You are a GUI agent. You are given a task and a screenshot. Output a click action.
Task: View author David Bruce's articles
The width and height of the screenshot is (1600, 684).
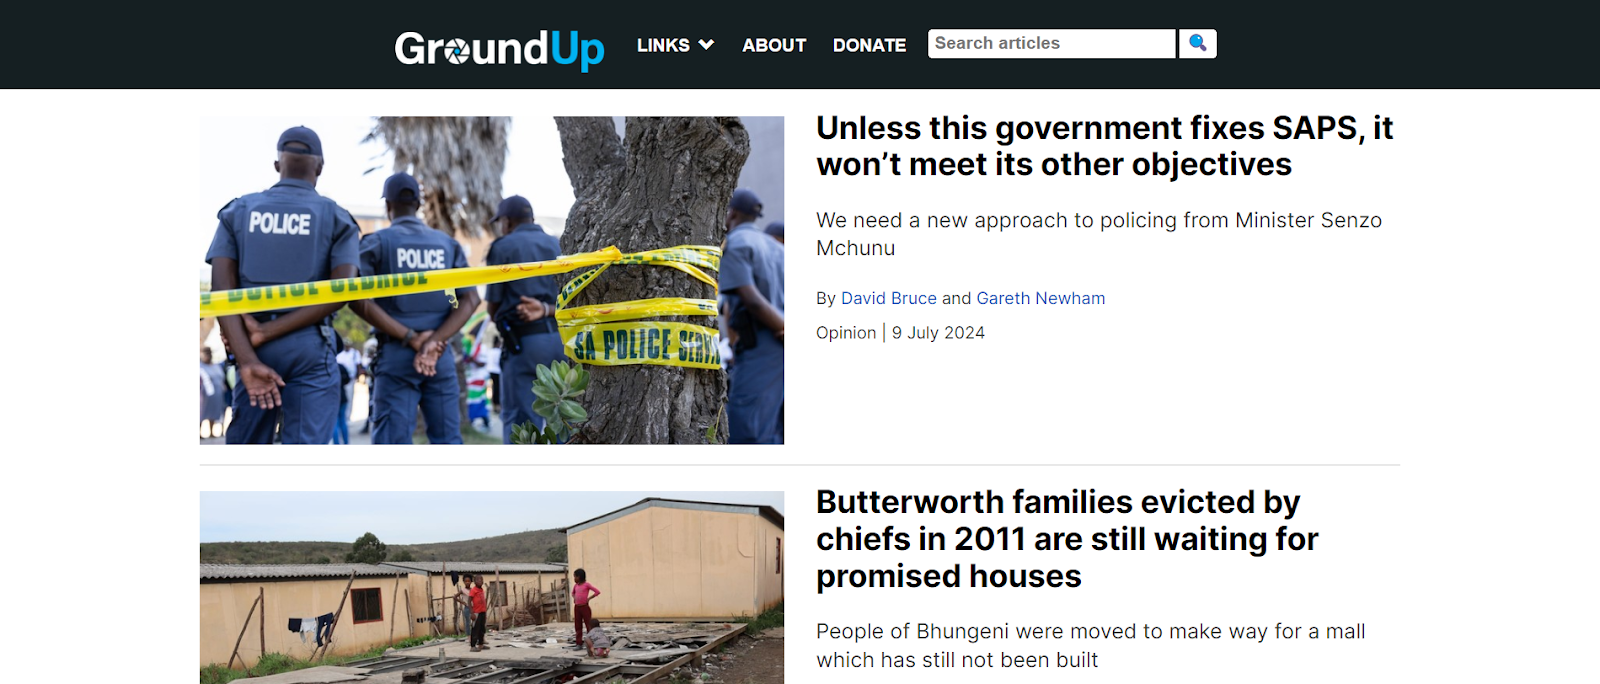pos(888,298)
